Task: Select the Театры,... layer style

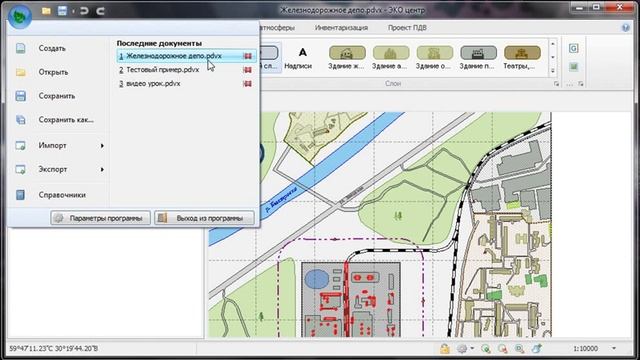Action: 522,58
